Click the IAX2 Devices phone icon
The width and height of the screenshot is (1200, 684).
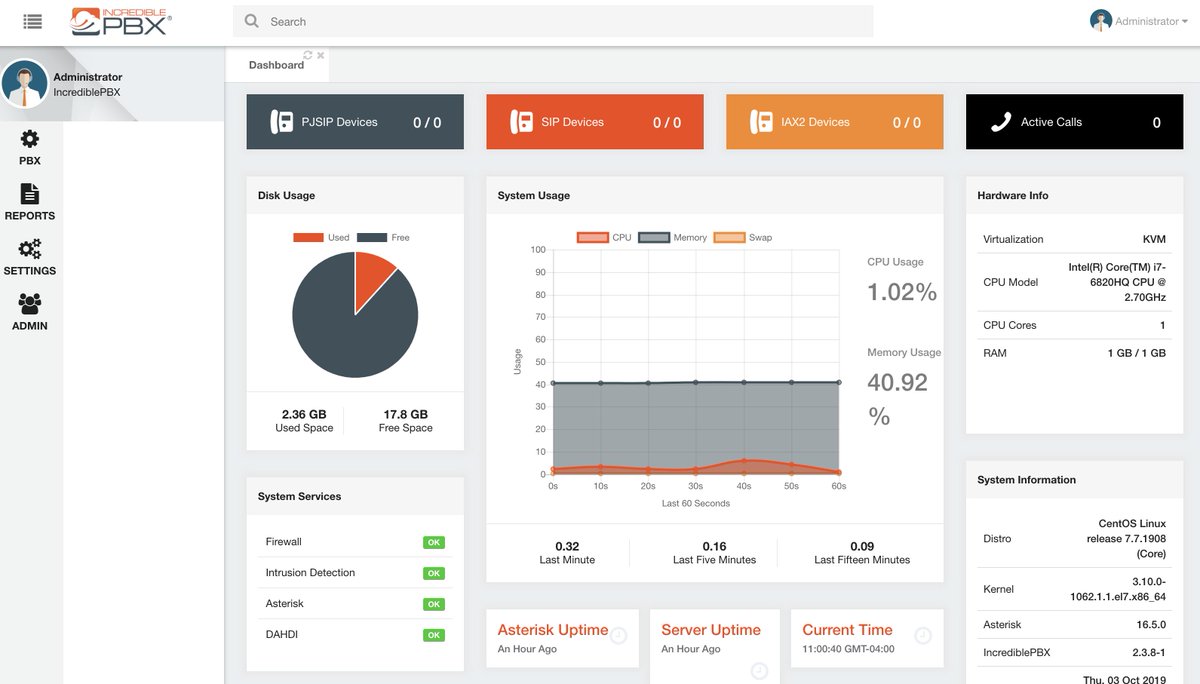[x=761, y=122]
